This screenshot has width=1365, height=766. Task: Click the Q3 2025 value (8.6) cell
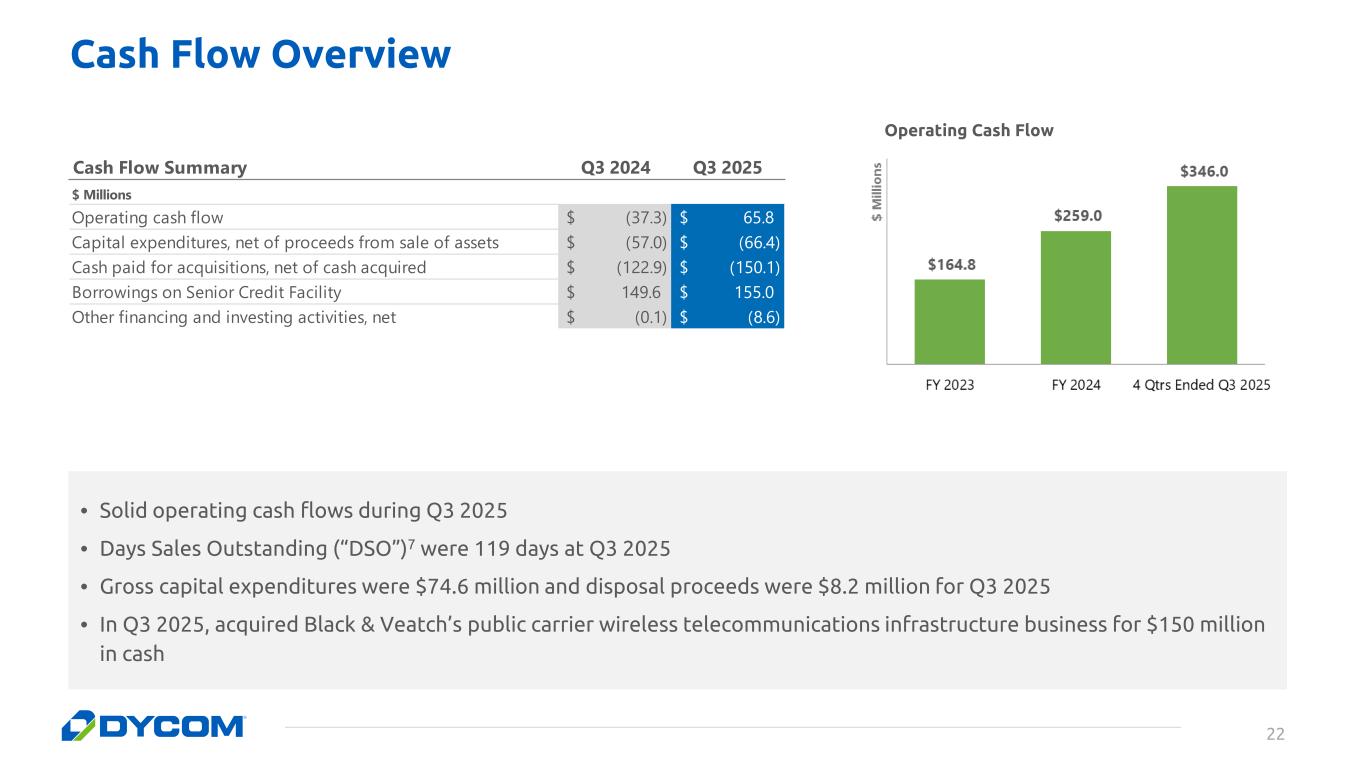pyautogui.click(x=727, y=317)
